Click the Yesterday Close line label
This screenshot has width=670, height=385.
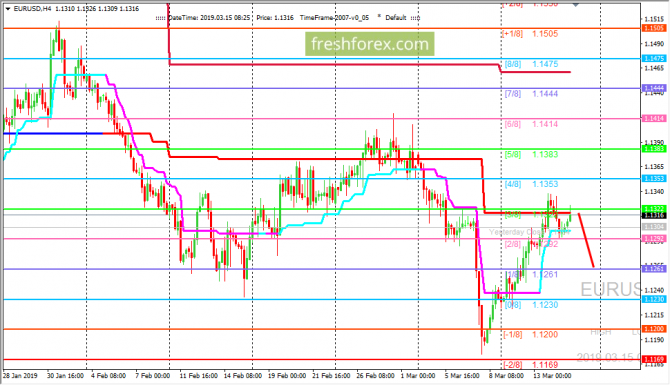[x=516, y=232]
